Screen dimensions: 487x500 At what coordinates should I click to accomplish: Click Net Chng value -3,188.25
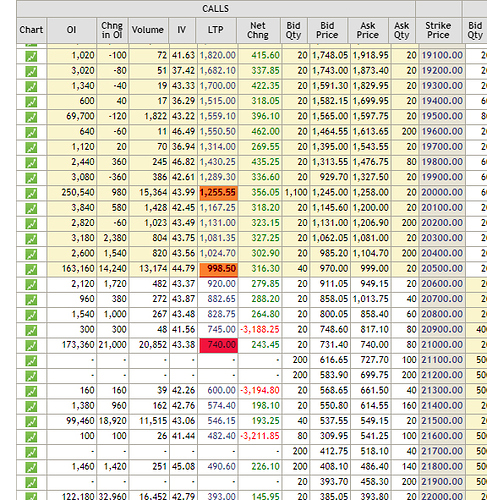click(x=260, y=330)
